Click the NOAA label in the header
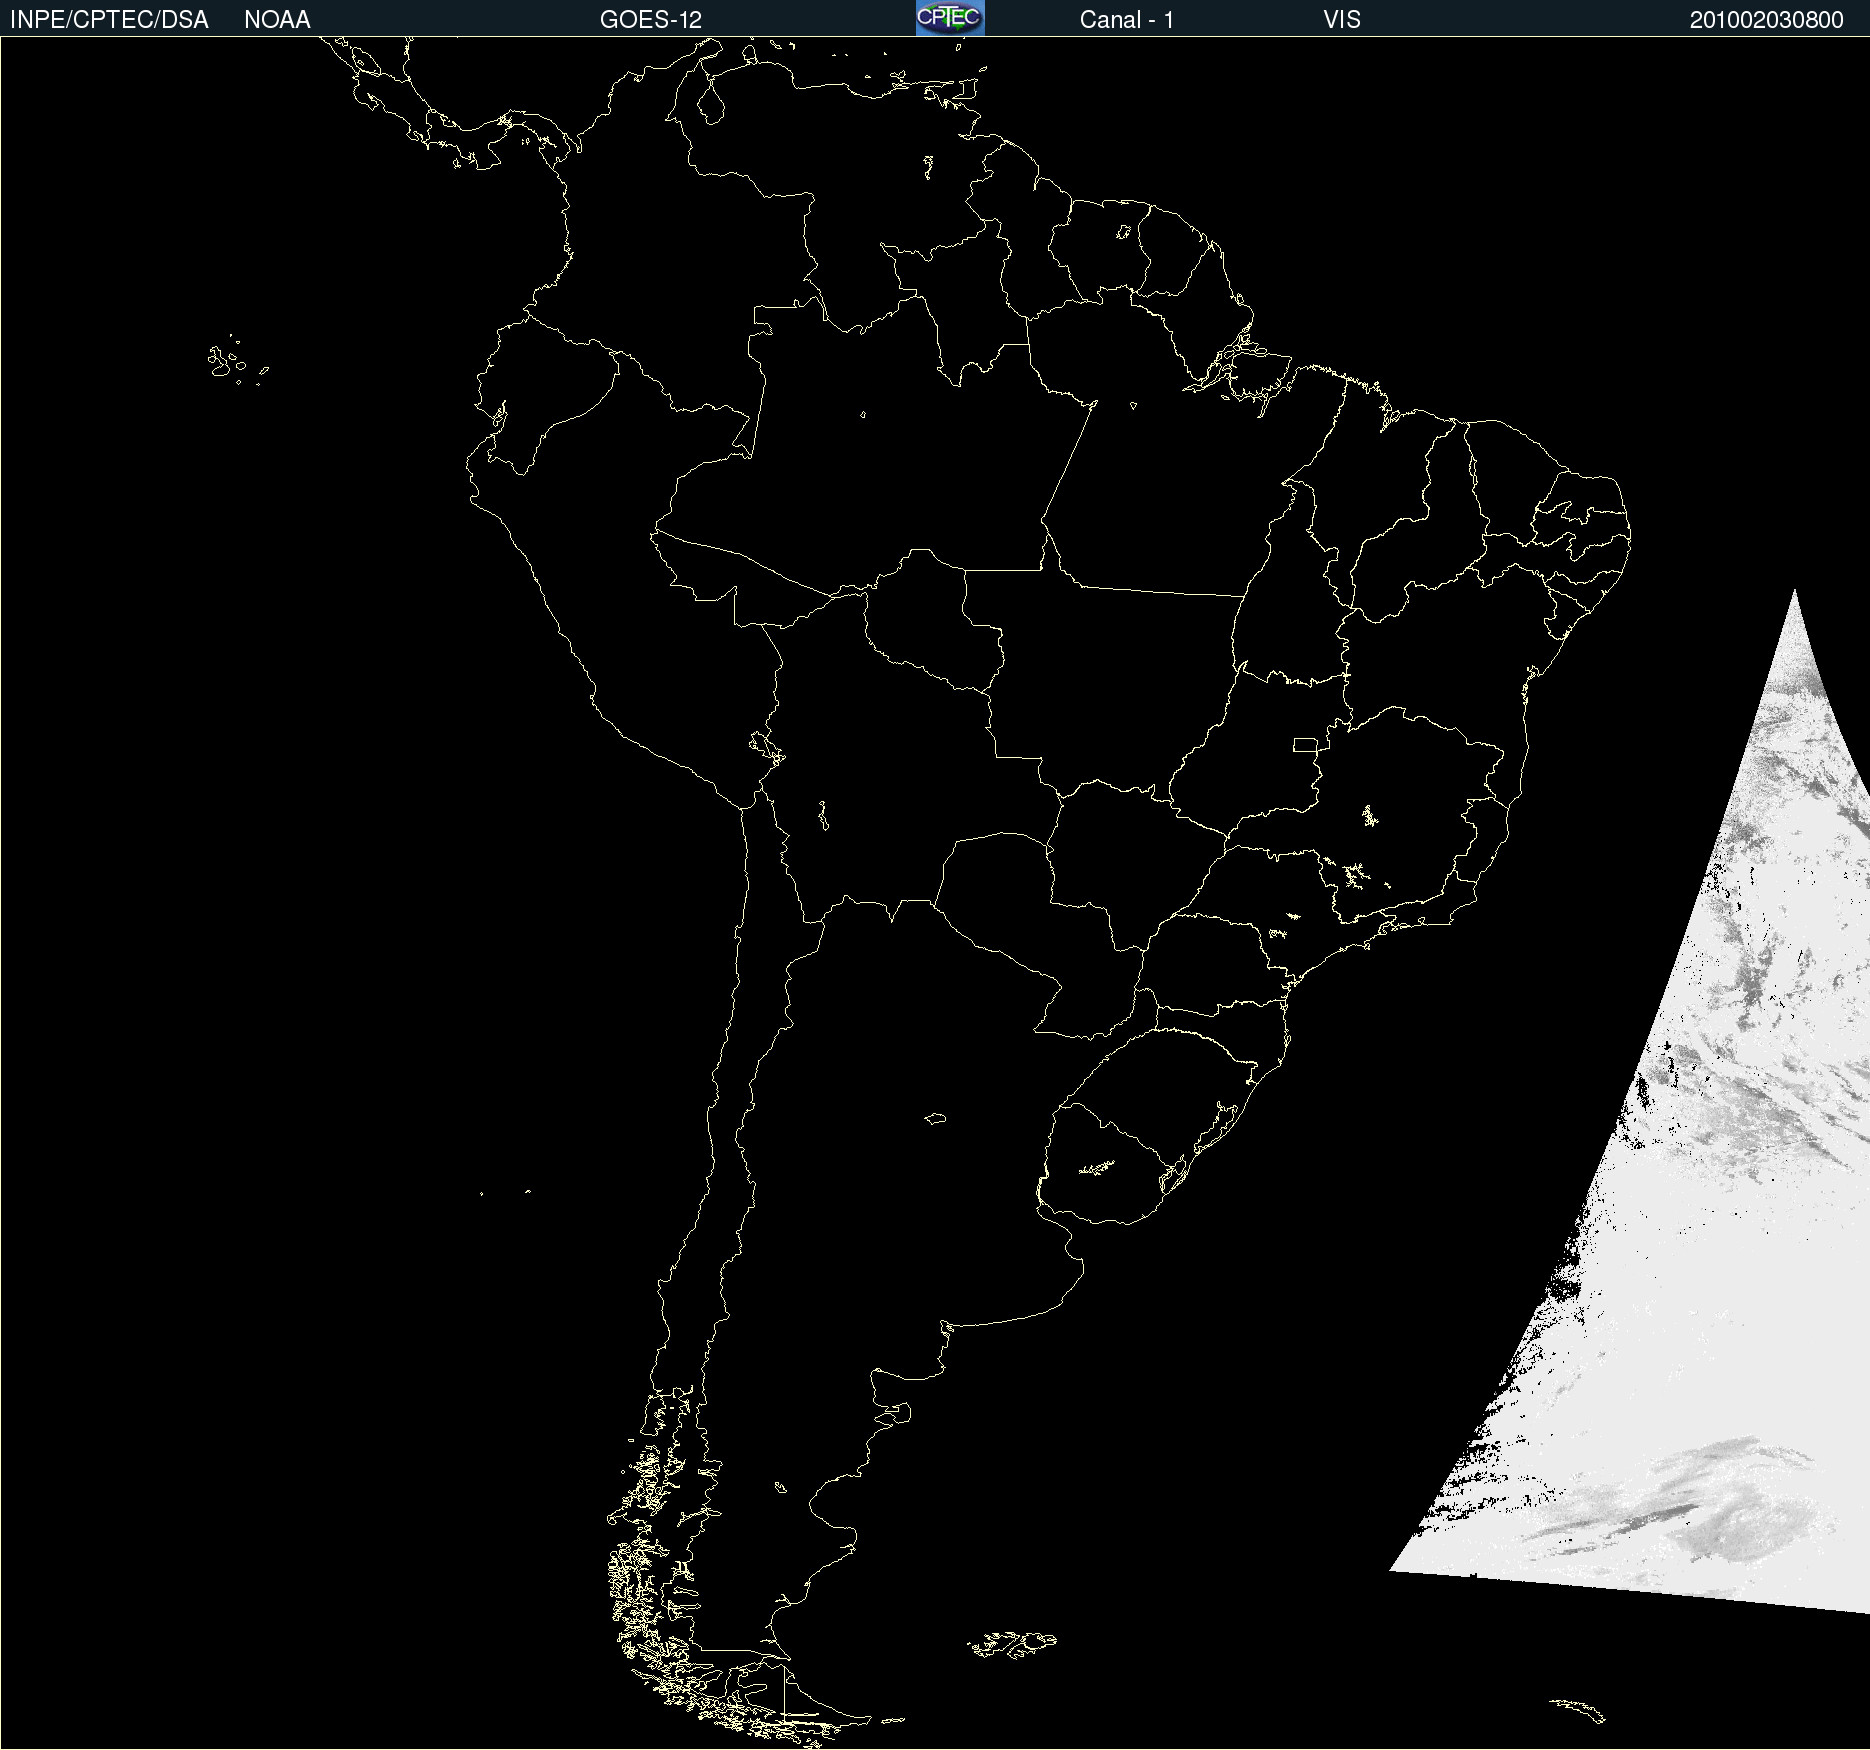 click(277, 20)
